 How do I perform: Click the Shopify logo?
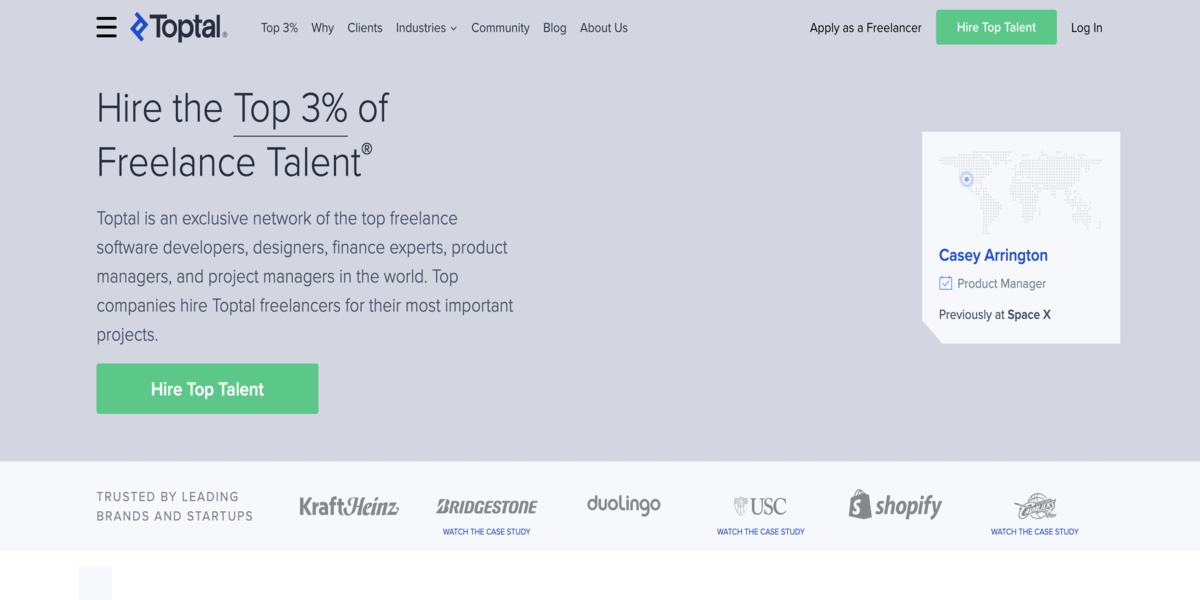895,505
